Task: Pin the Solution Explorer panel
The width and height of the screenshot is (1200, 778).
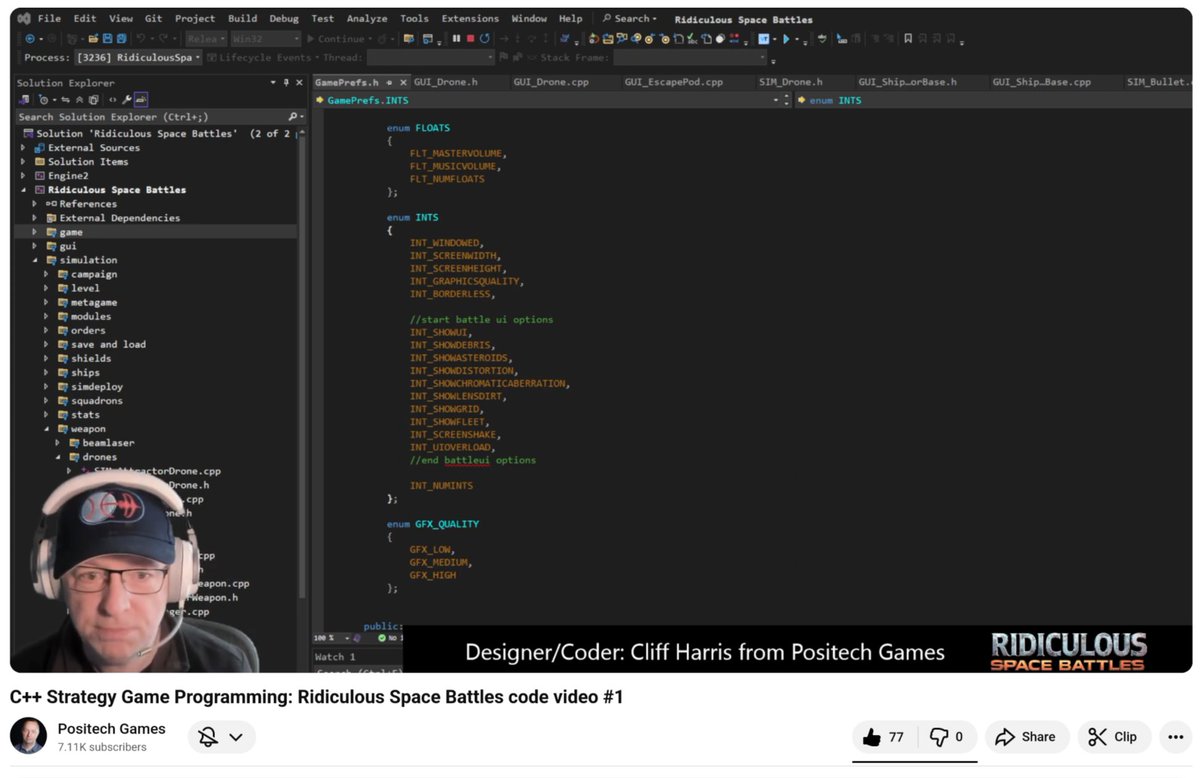Action: tap(286, 83)
